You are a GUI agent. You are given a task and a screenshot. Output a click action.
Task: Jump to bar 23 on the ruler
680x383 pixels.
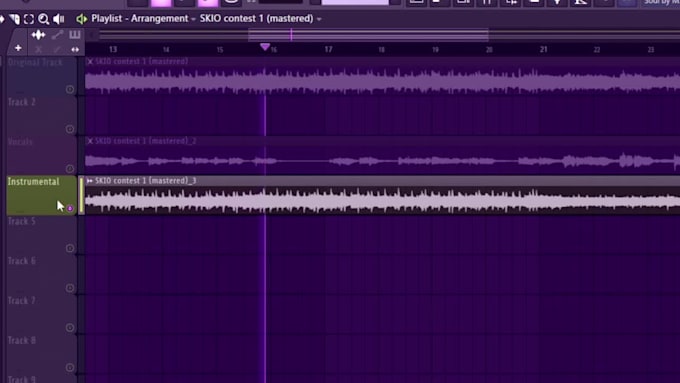pyautogui.click(x=651, y=50)
